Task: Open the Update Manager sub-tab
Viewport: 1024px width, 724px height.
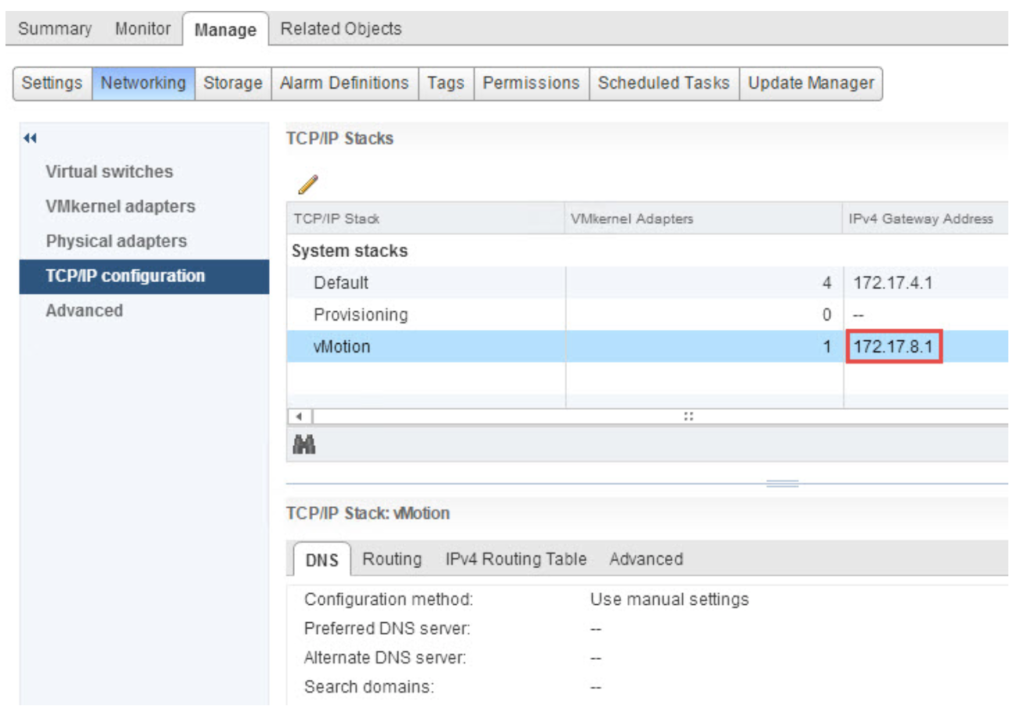Action: click(810, 83)
